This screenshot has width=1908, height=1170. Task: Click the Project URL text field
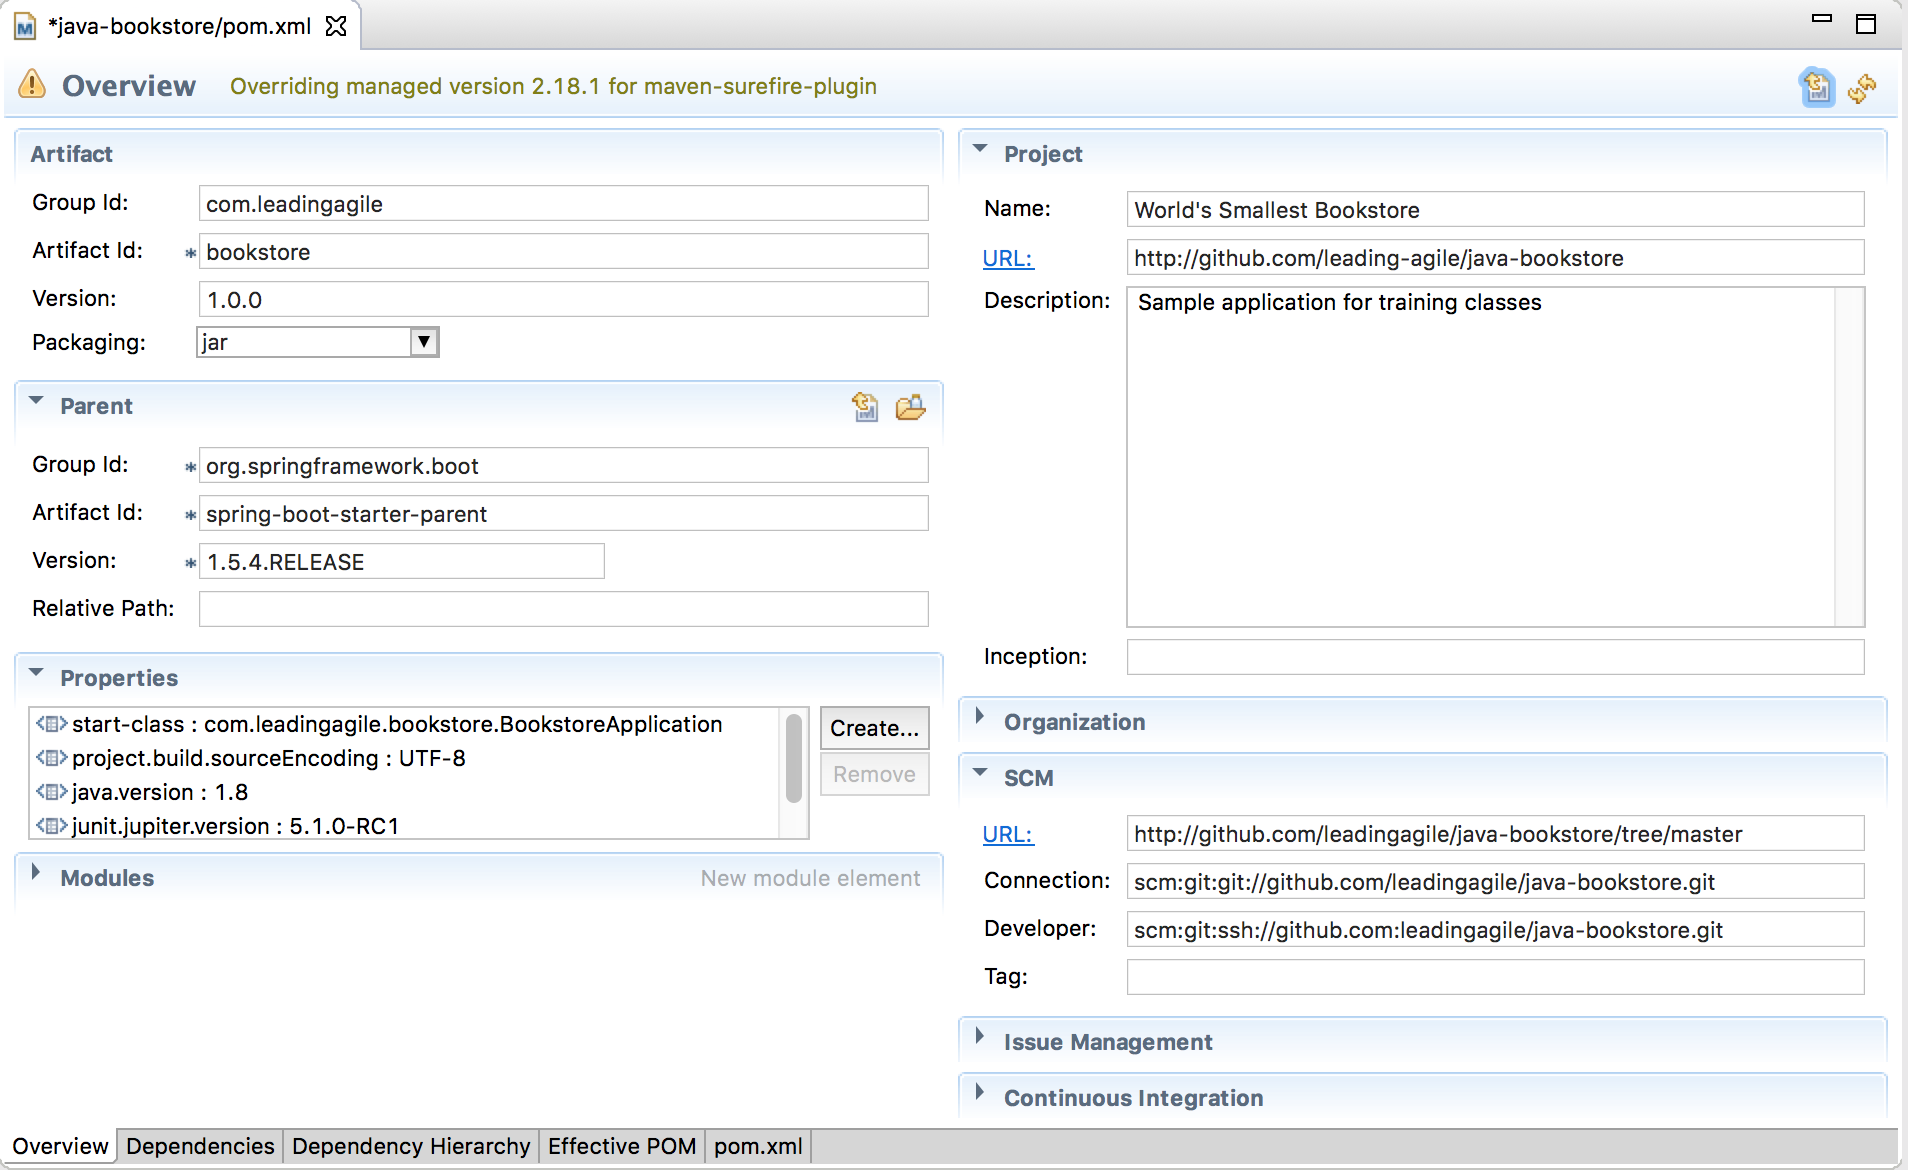(x=1496, y=257)
